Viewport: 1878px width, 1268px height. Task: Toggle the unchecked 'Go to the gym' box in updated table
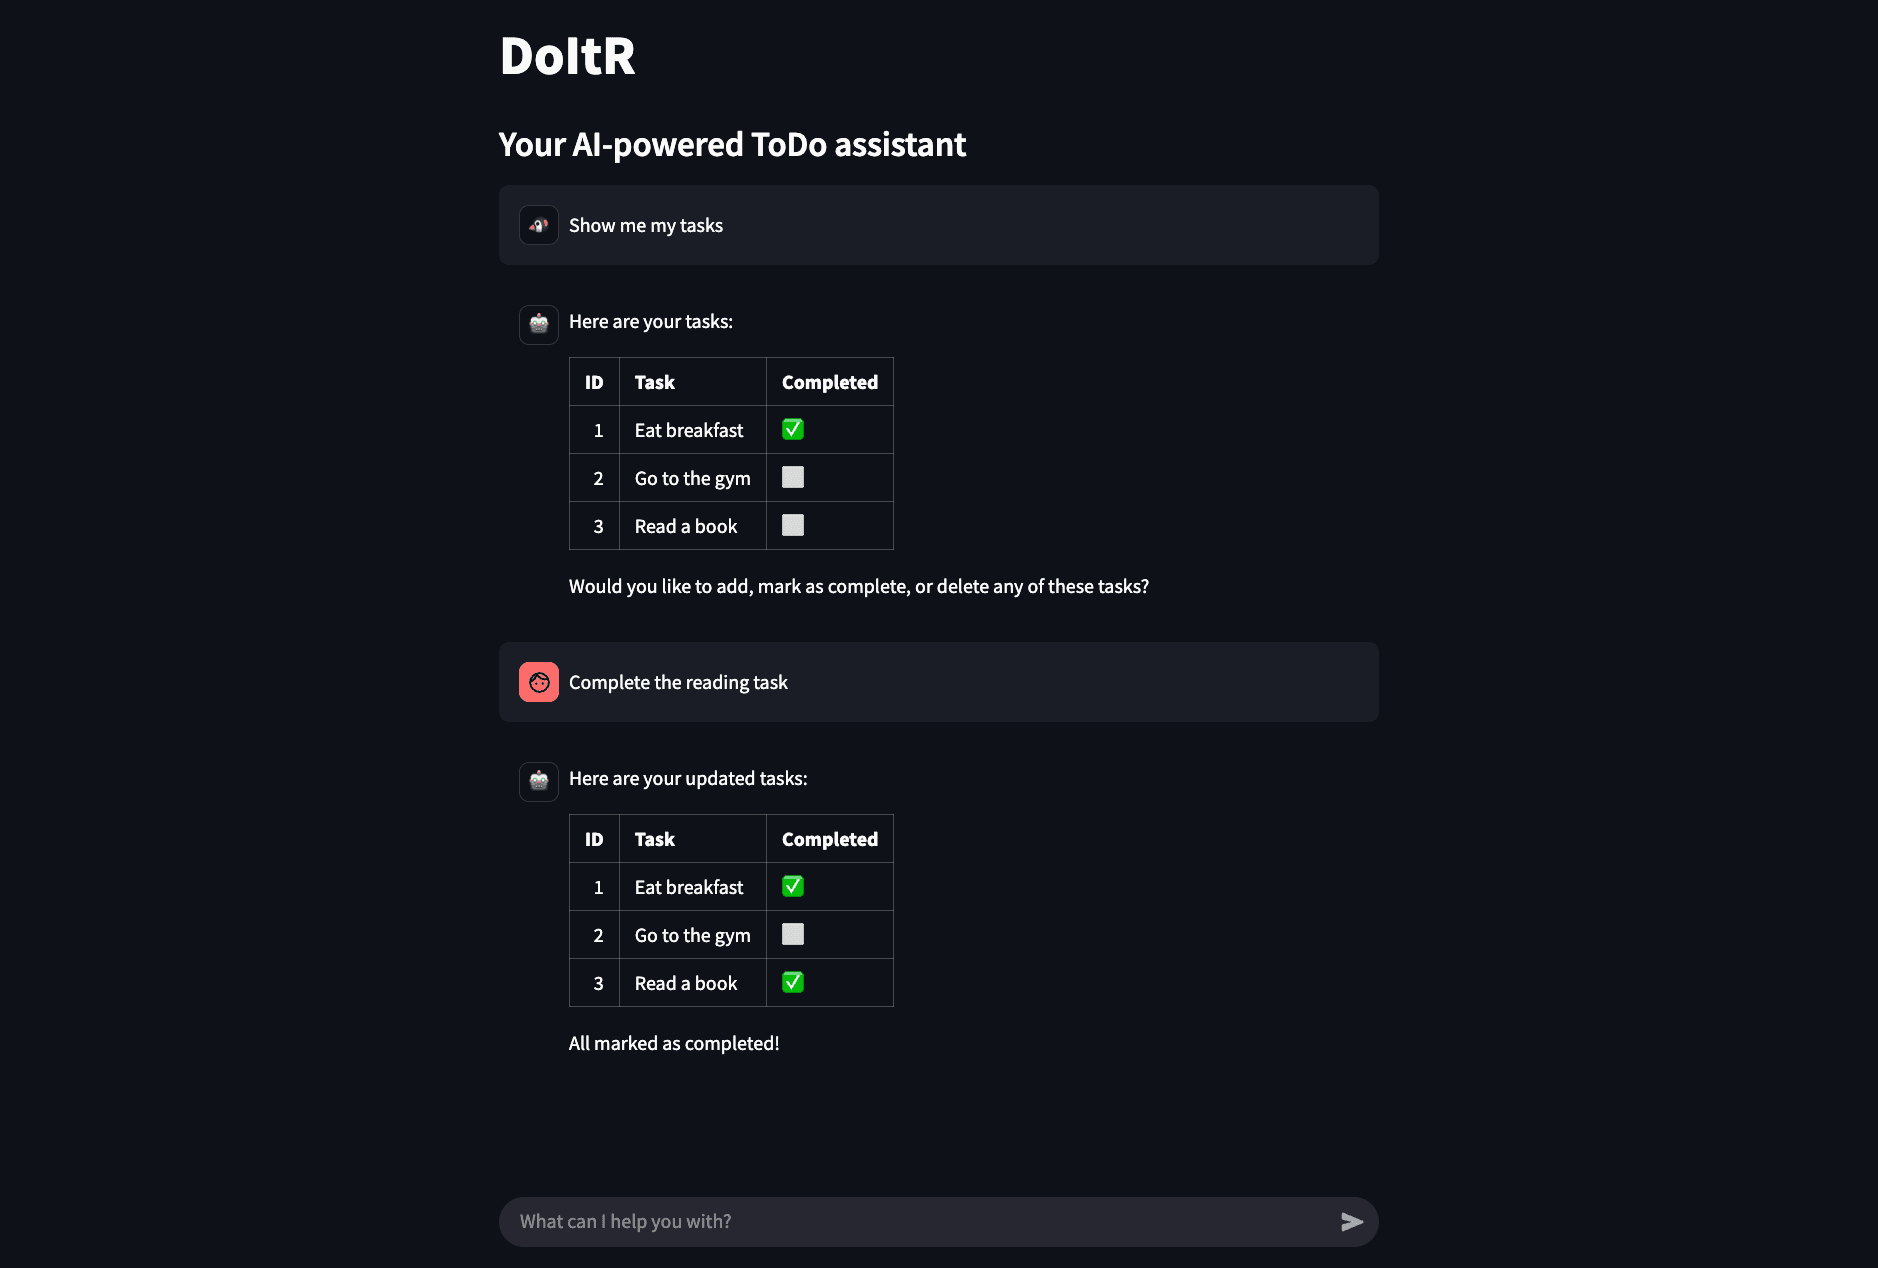coord(793,934)
